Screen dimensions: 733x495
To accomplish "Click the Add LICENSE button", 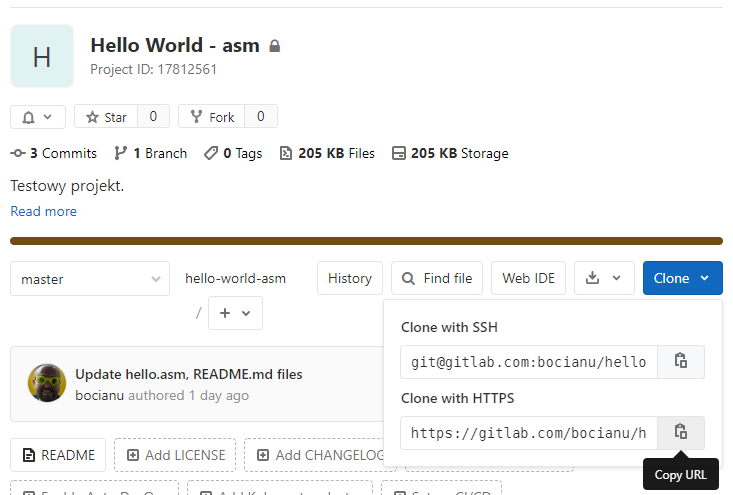I will click(x=175, y=455).
